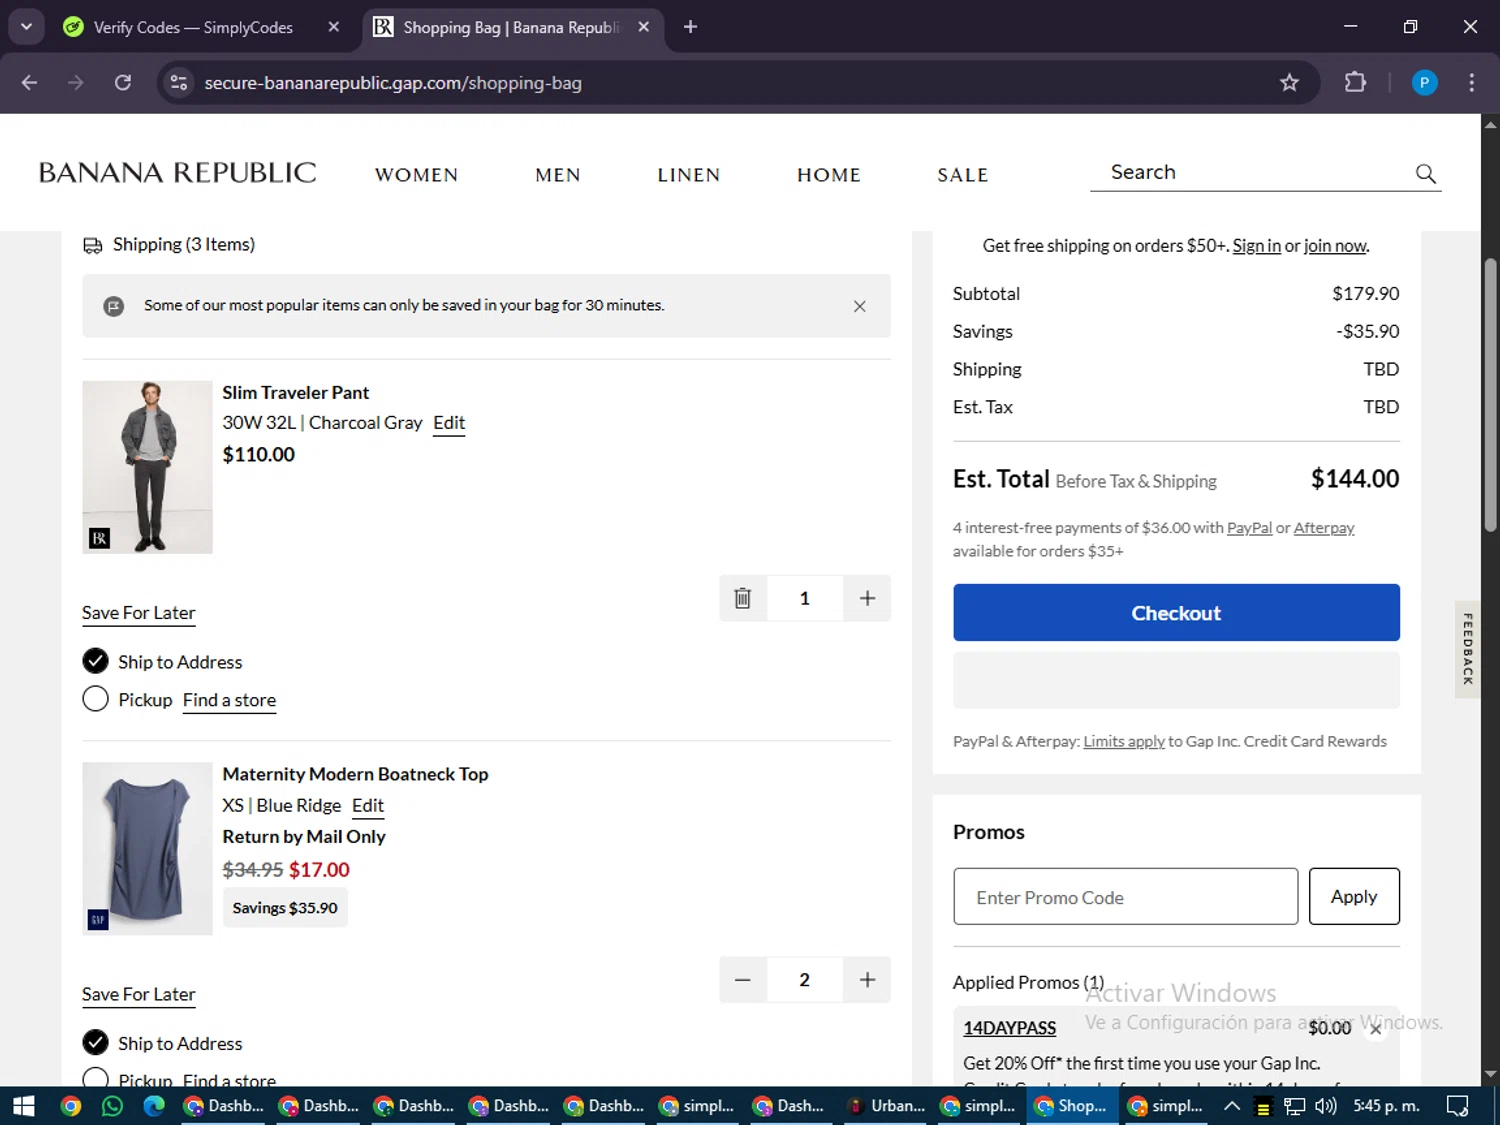Reload the current page
The image size is (1500, 1125).
tap(123, 83)
